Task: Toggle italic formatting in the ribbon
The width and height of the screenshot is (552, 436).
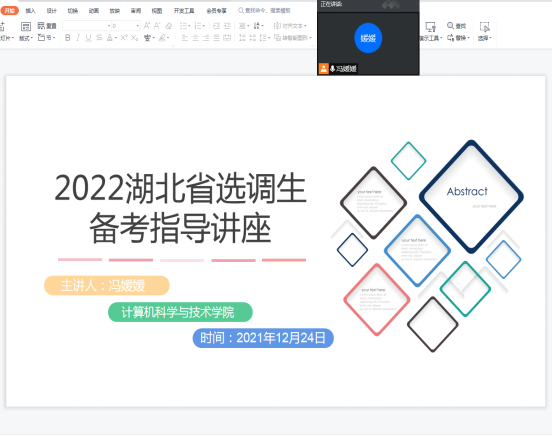Action: click(78, 38)
